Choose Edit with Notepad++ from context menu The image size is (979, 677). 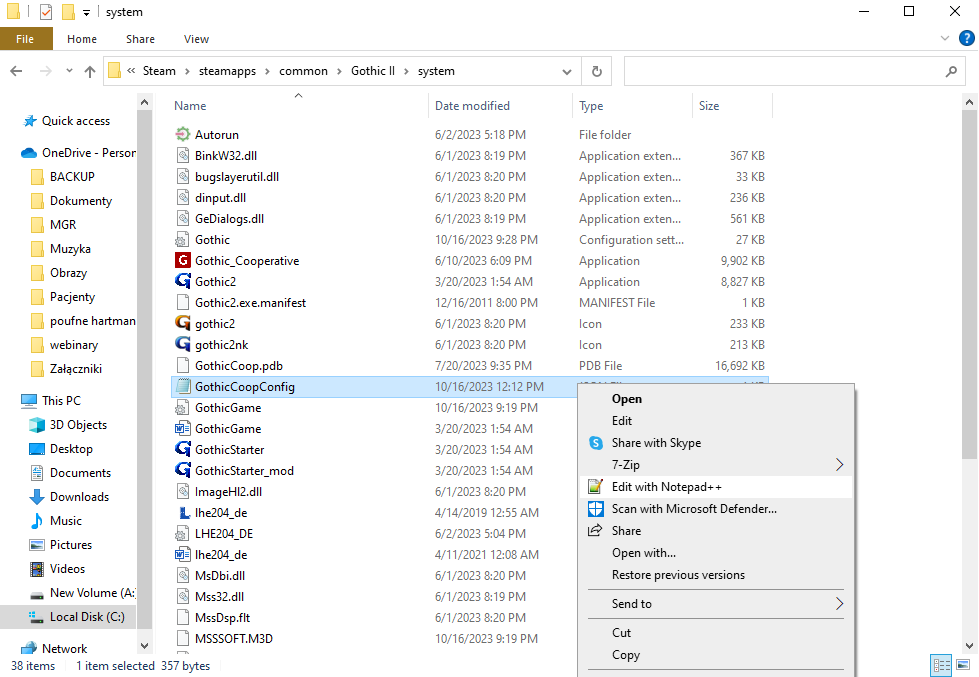pos(716,487)
